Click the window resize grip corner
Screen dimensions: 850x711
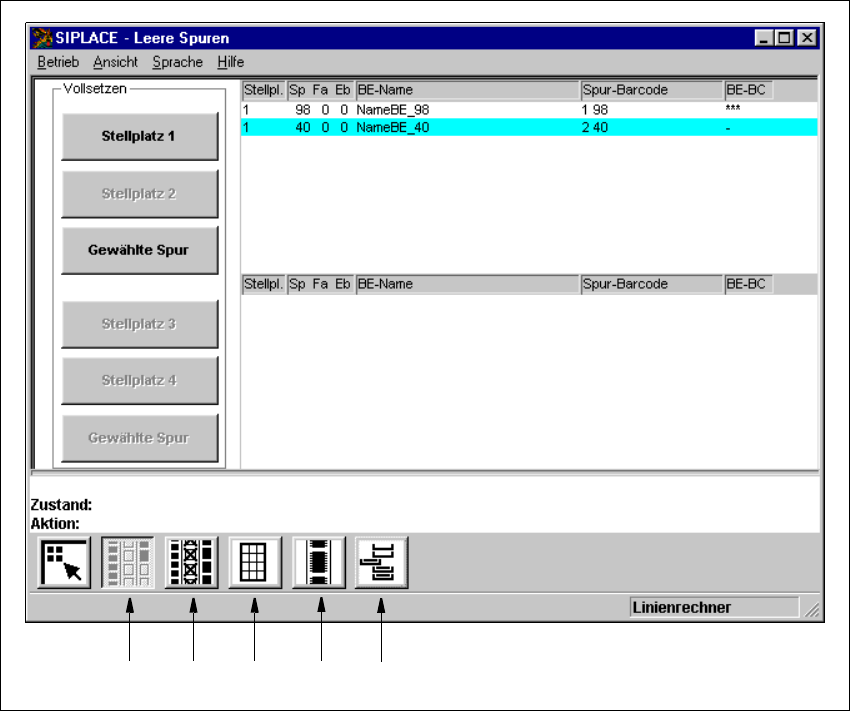pyautogui.click(x=812, y=610)
